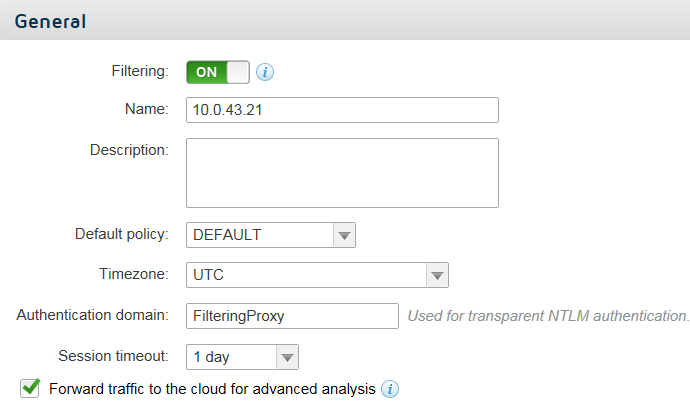Select the DEFAULT policy value box
This screenshot has width=690, height=405.
coord(260,235)
